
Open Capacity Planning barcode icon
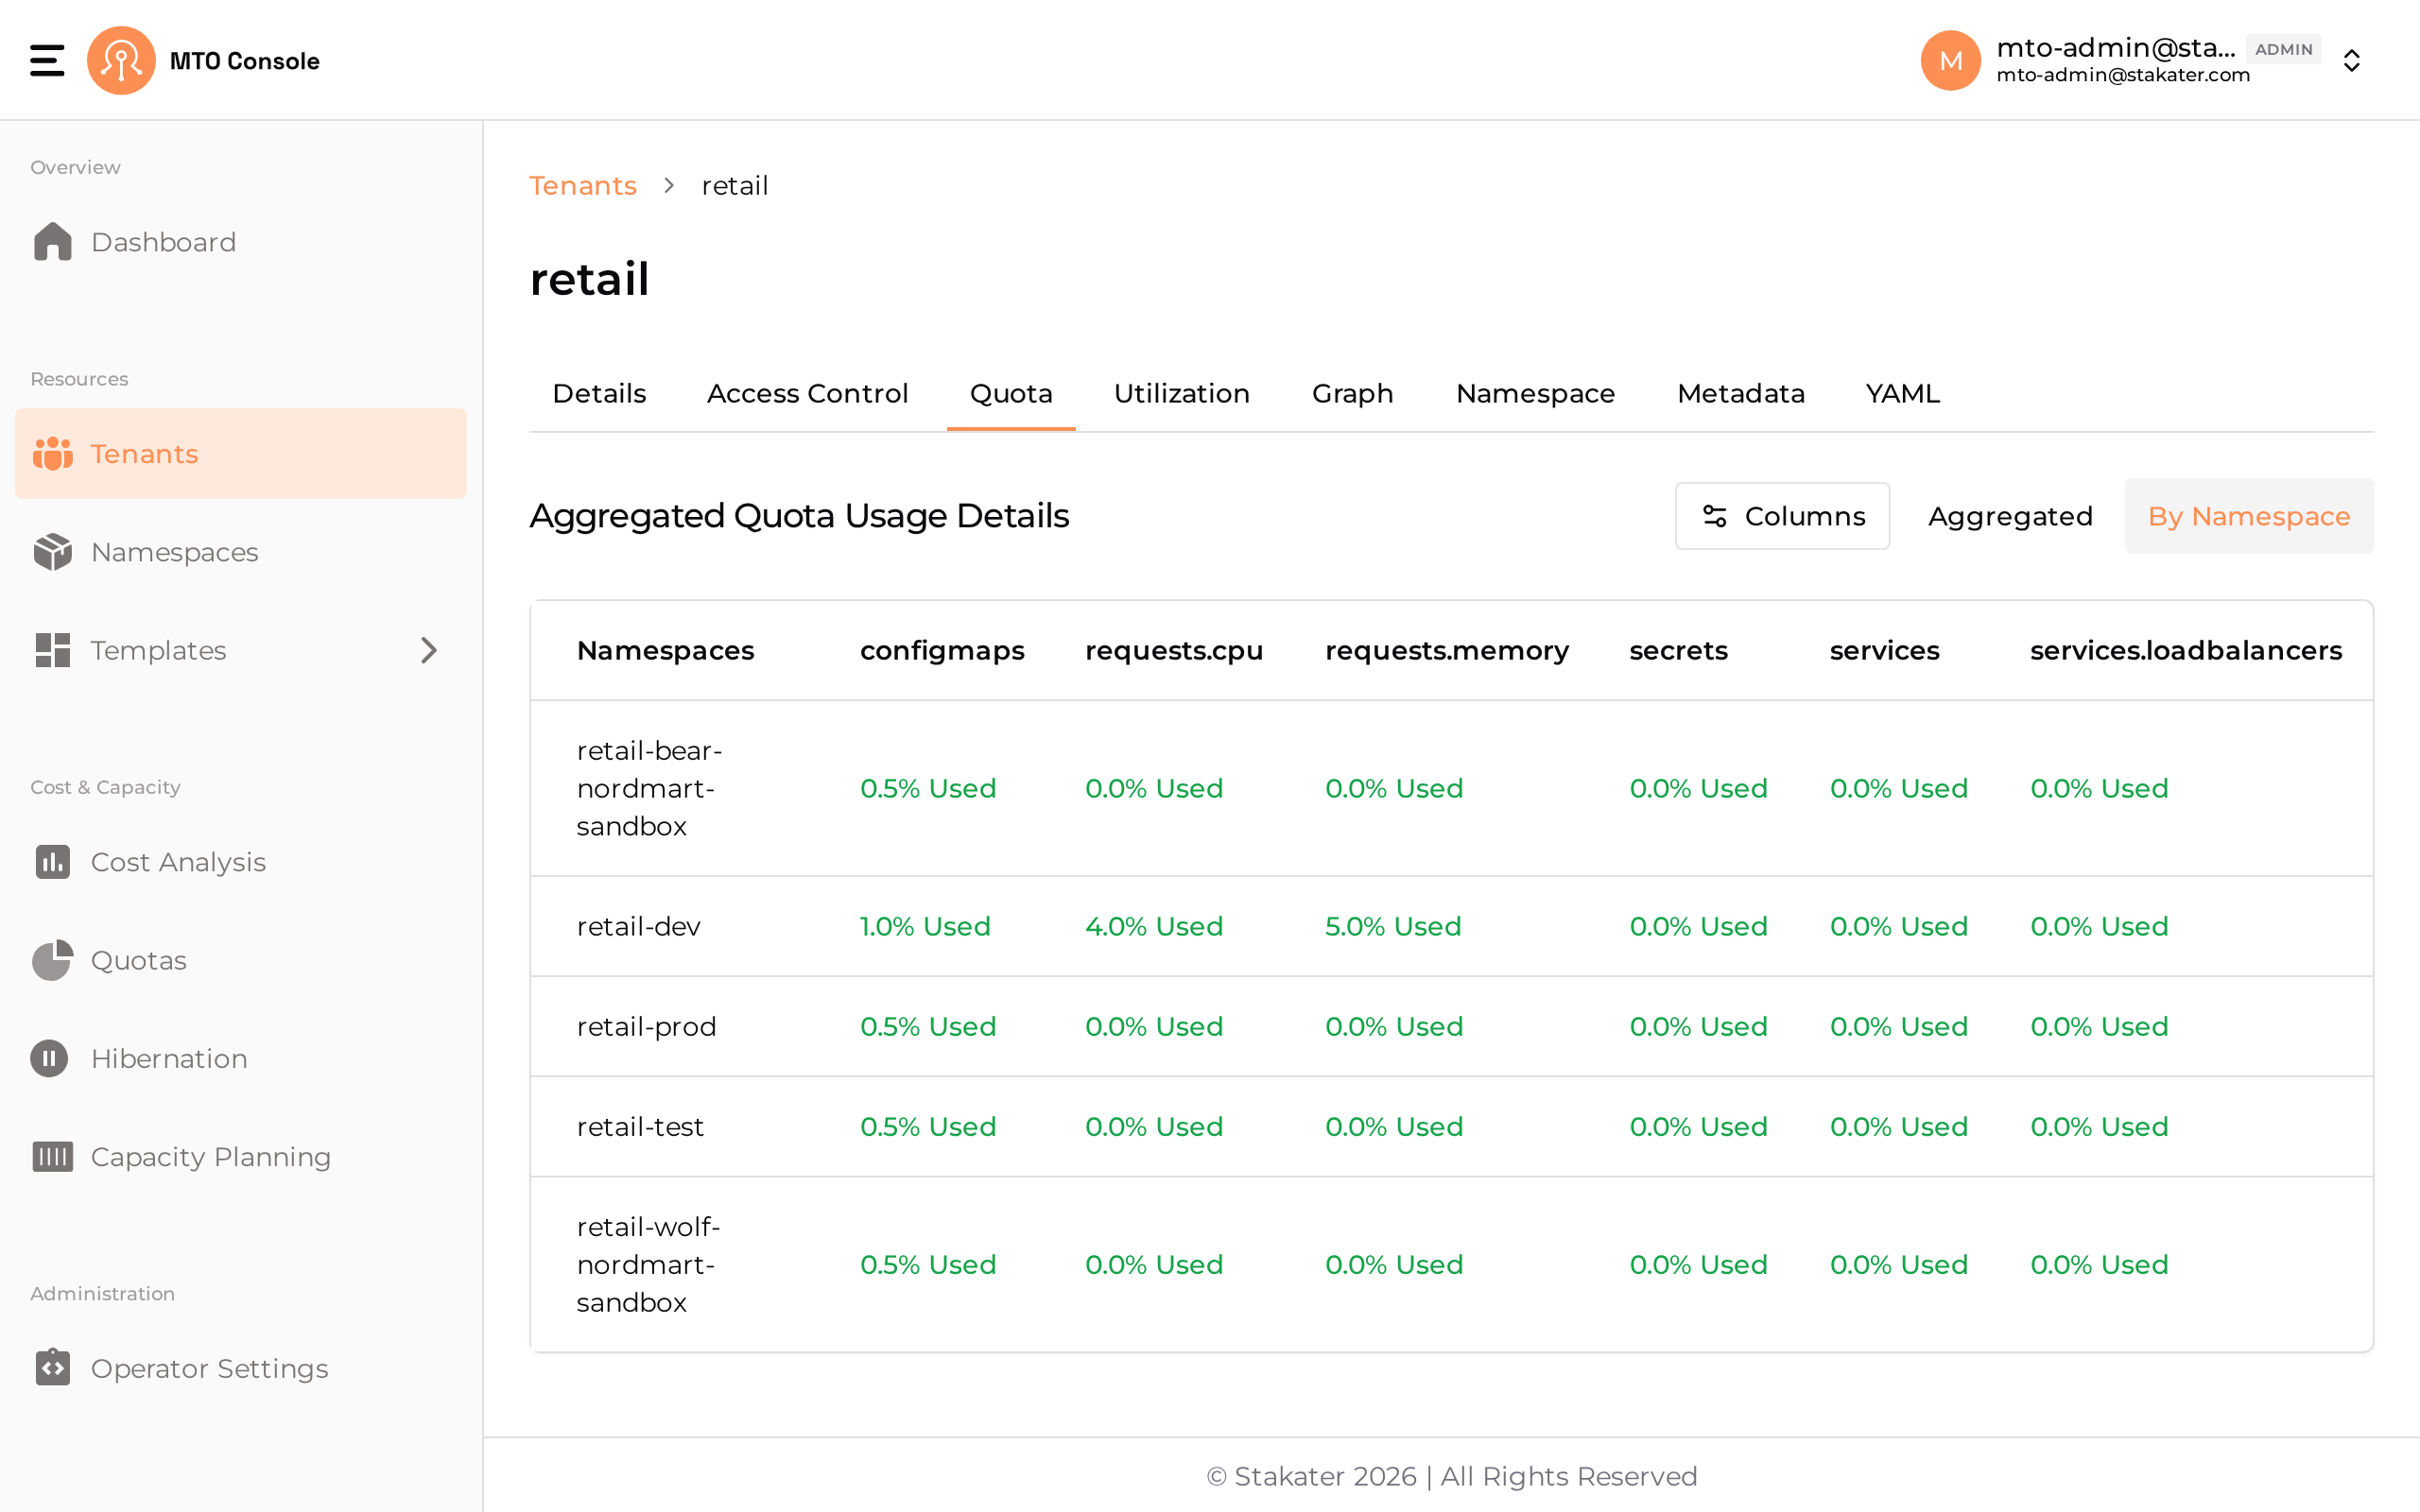(x=52, y=1156)
